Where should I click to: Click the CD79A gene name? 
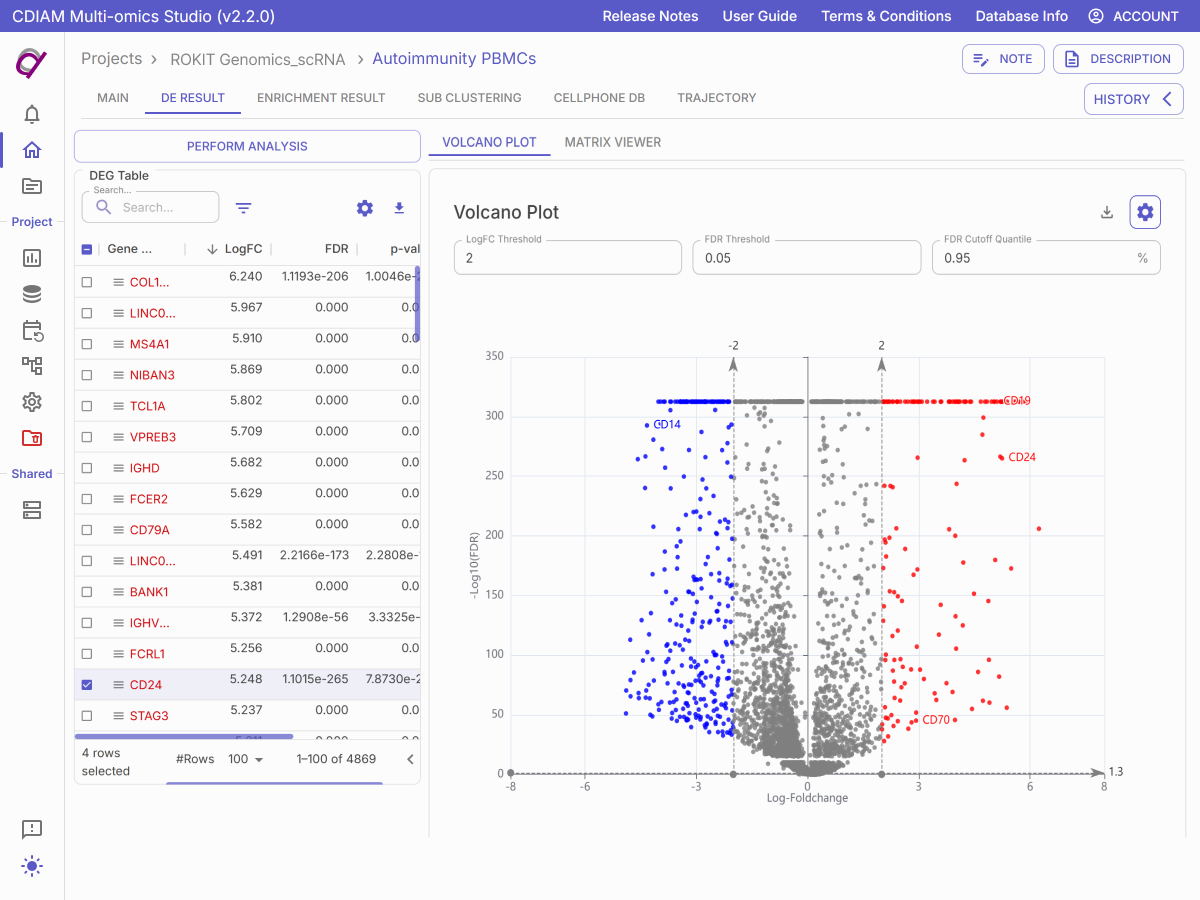point(150,530)
